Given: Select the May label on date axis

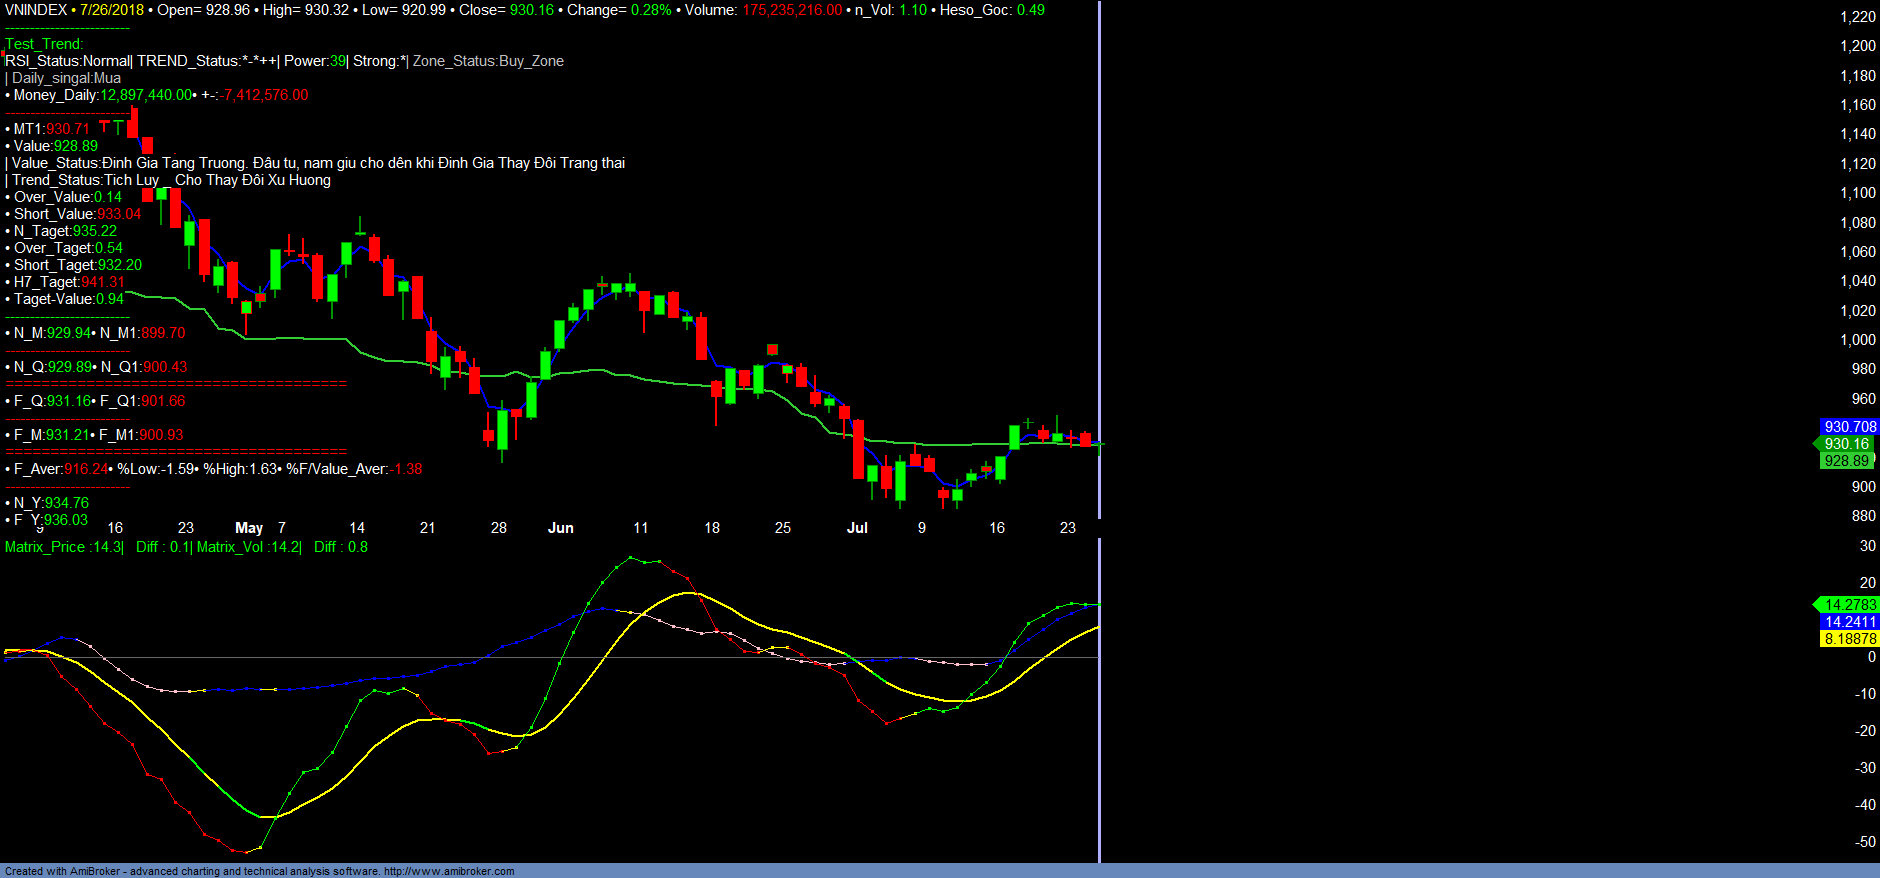Looking at the screenshot, I should pos(249,528).
